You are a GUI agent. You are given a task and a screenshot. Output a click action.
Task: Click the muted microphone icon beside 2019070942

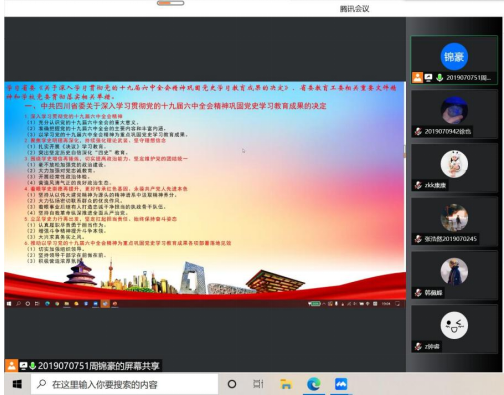point(418,131)
